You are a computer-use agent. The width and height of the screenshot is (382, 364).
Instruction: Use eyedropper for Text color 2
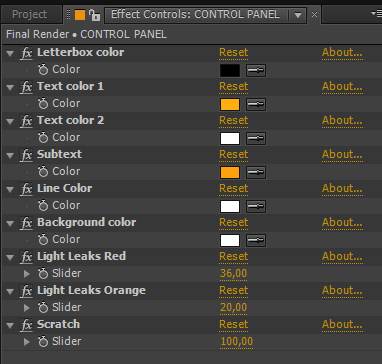click(x=256, y=139)
